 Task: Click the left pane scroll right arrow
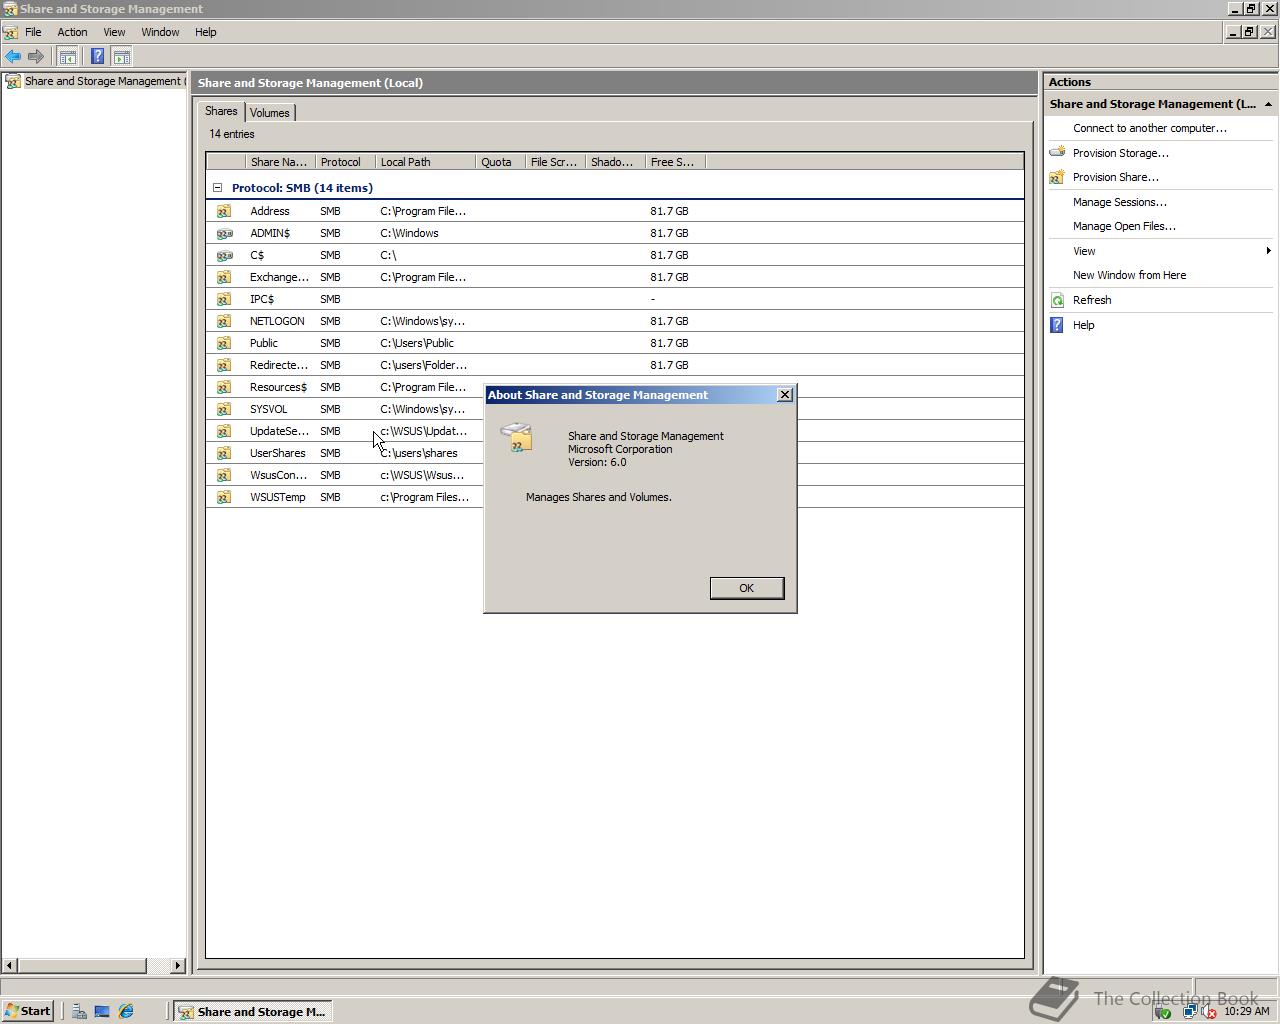click(178, 965)
